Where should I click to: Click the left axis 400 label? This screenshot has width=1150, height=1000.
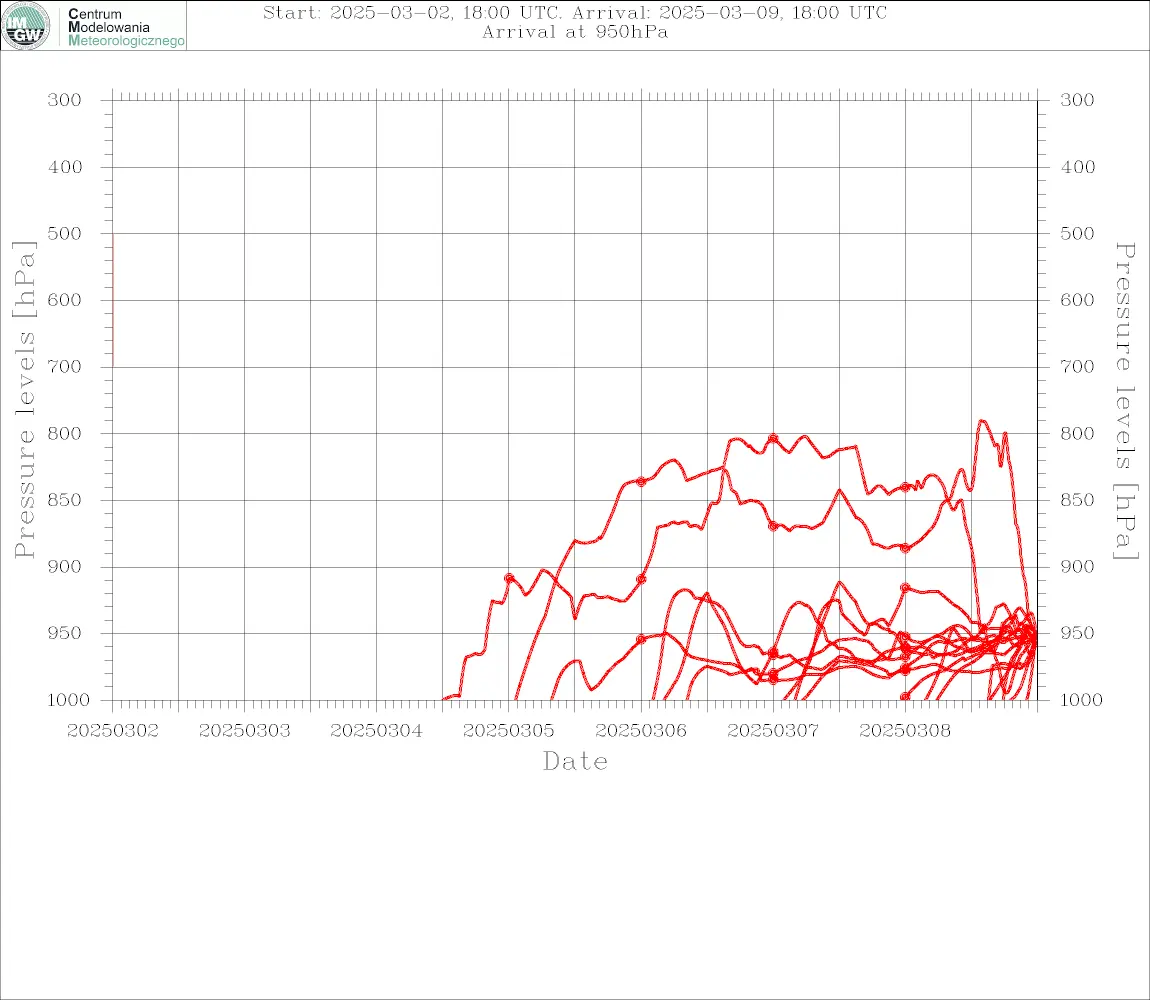coord(65,167)
